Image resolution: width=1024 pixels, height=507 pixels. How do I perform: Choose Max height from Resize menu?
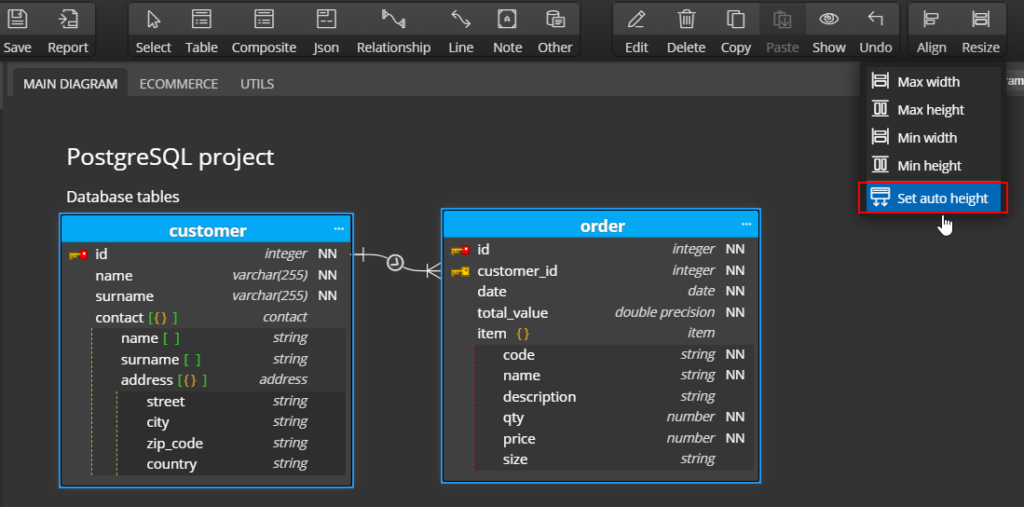(x=933, y=110)
